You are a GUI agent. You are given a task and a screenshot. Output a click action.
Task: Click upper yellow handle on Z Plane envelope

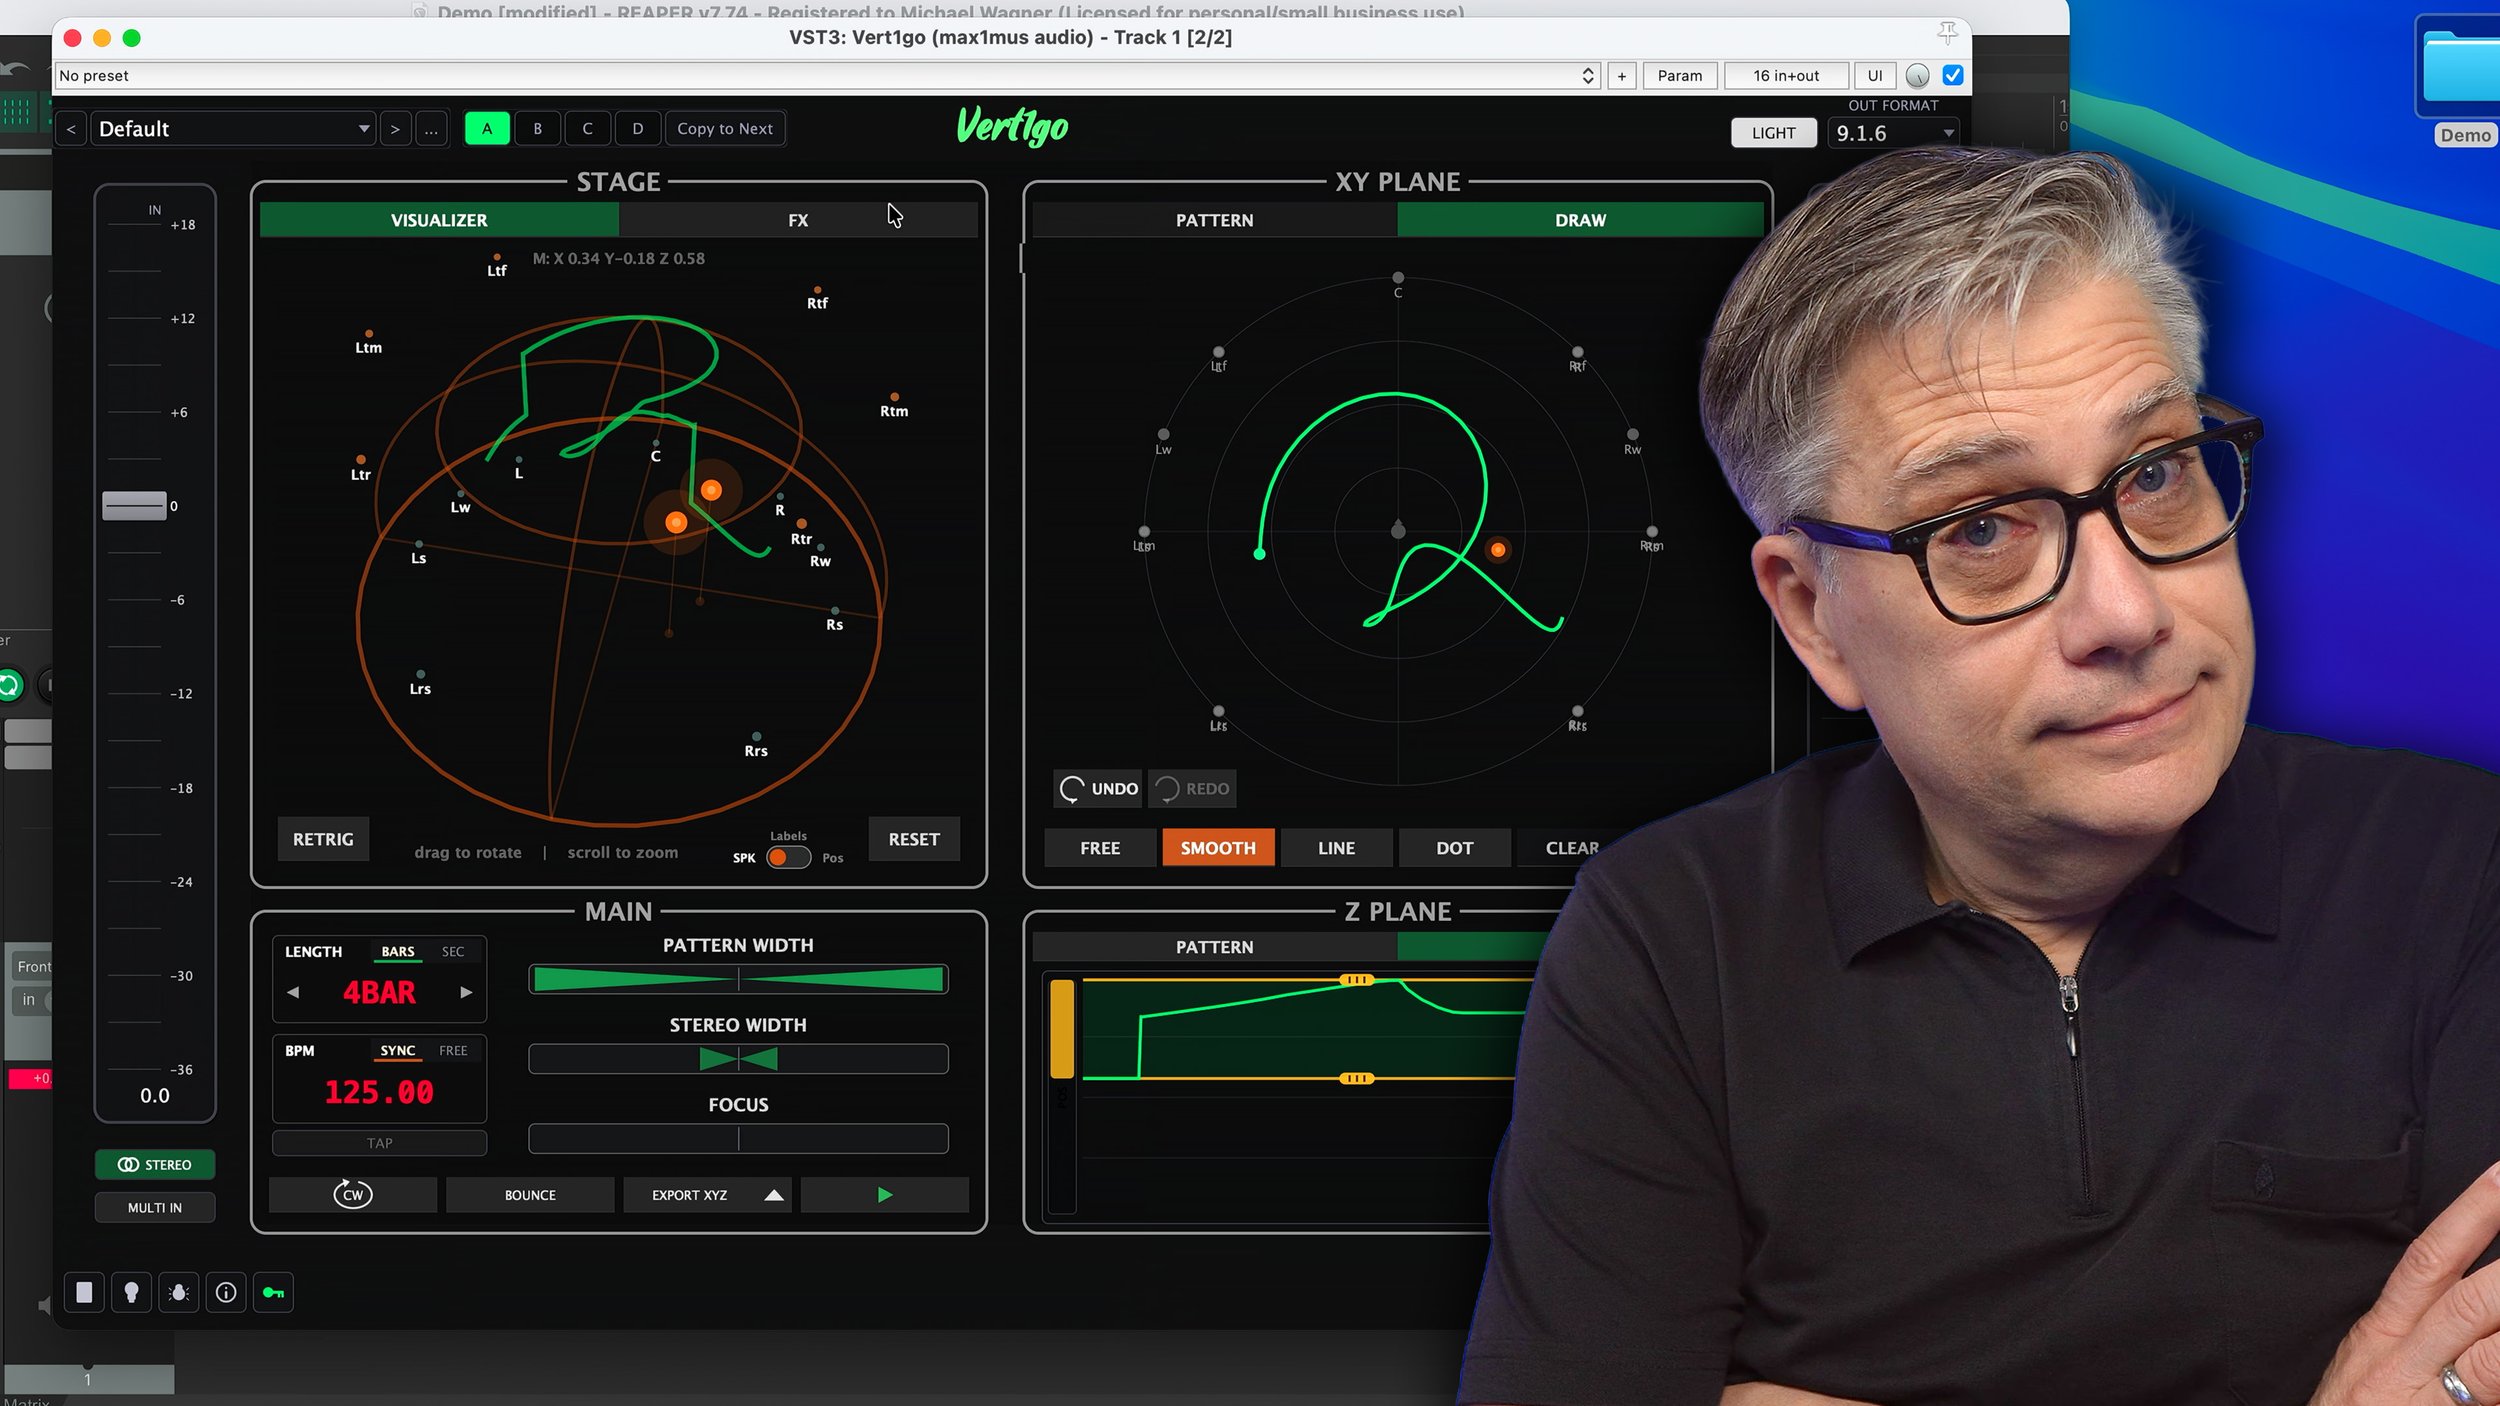1356,980
